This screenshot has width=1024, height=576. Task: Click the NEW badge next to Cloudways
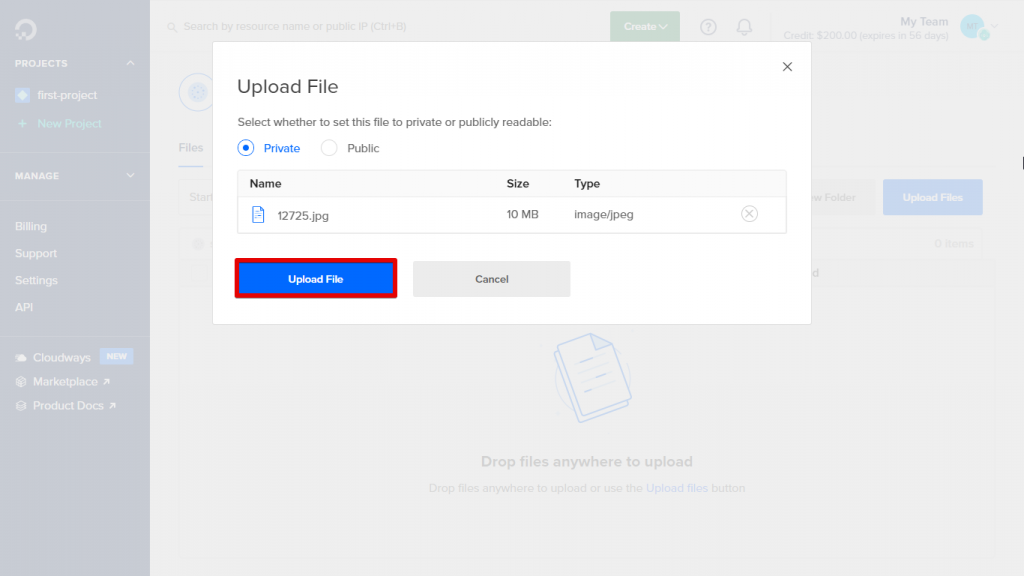pyautogui.click(x=116, y=355)
